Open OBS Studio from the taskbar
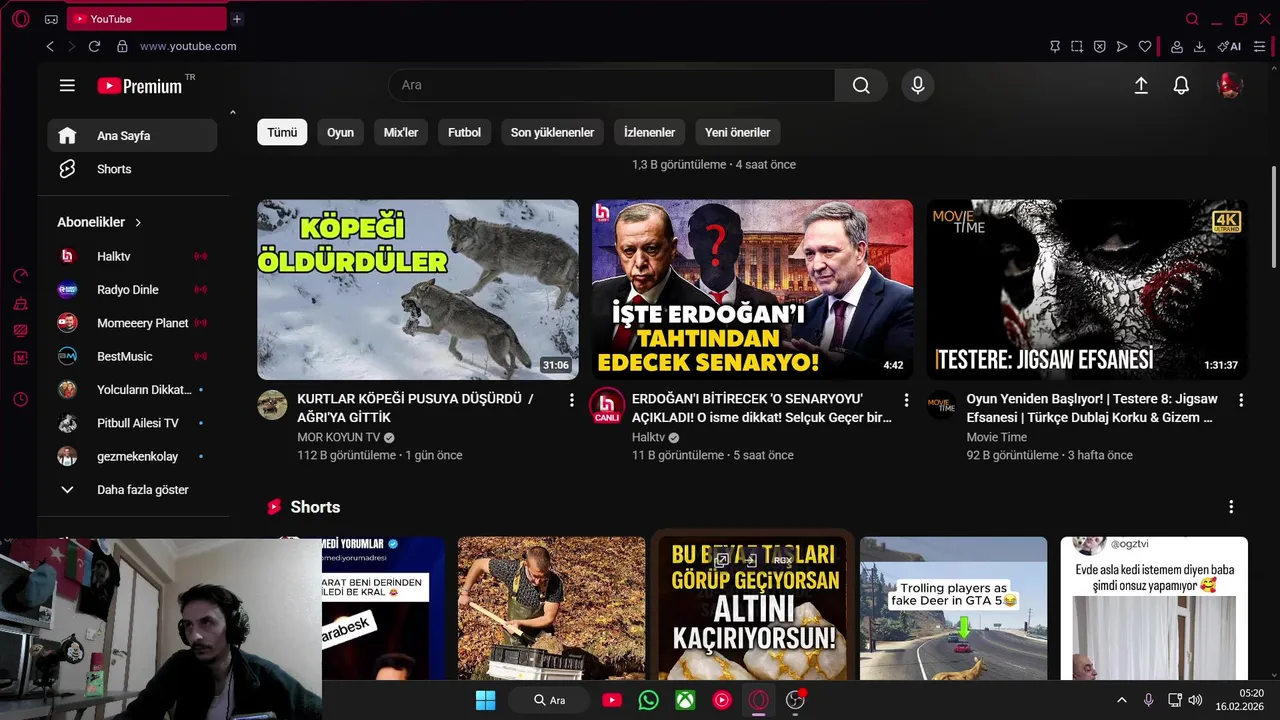 tap(796, 700)
